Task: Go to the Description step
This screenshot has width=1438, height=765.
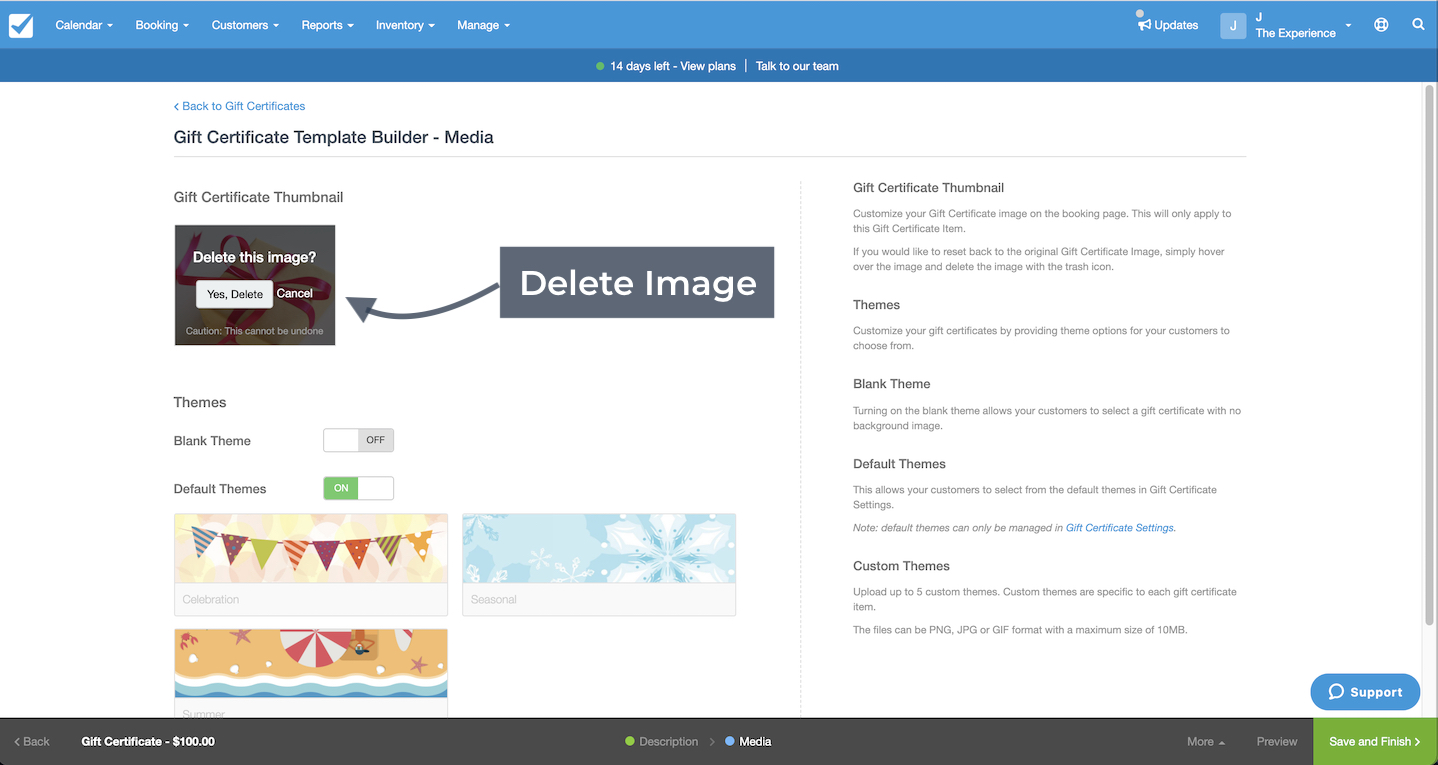Action: click(x=661, y=741)
